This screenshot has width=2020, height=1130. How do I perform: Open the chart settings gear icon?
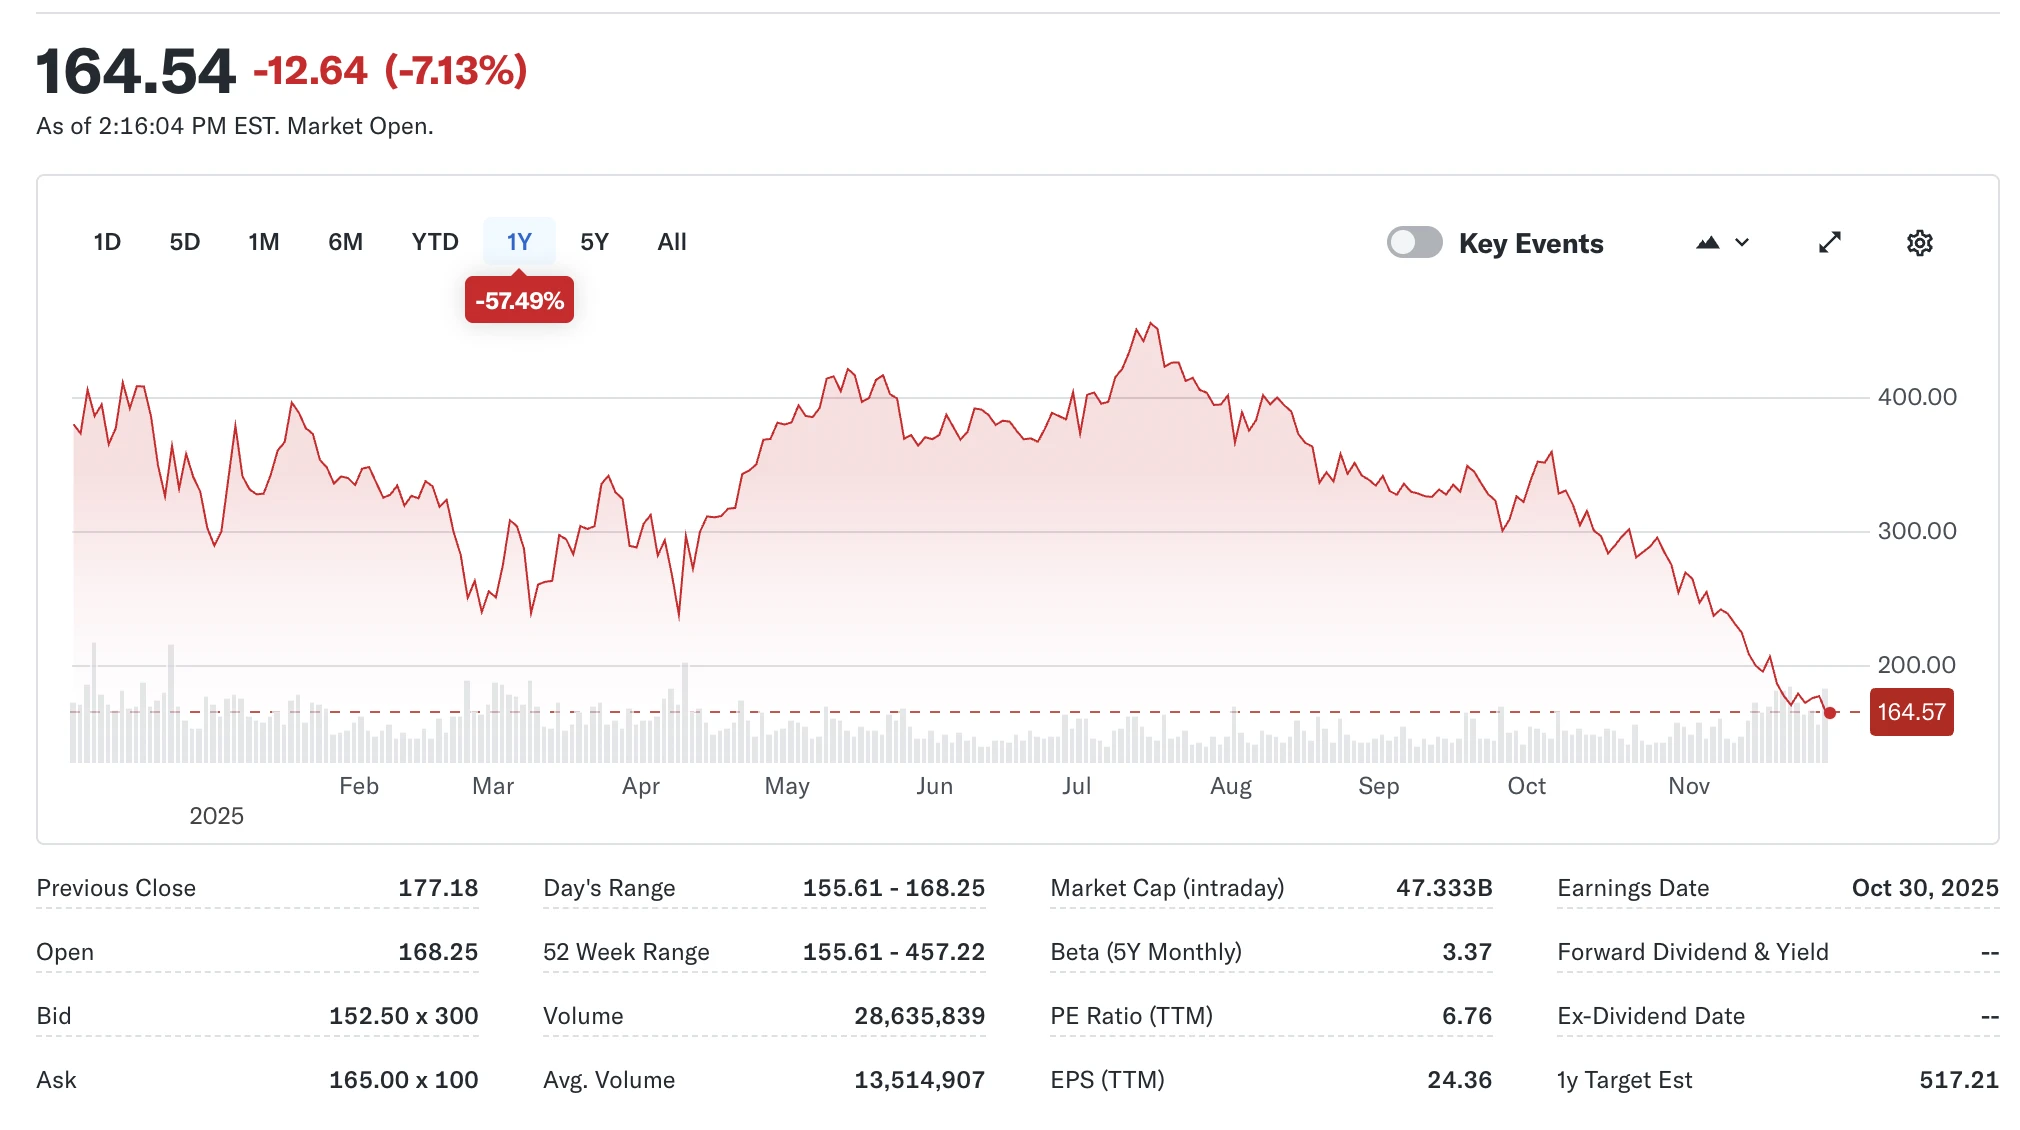[x=1919, y=243]
